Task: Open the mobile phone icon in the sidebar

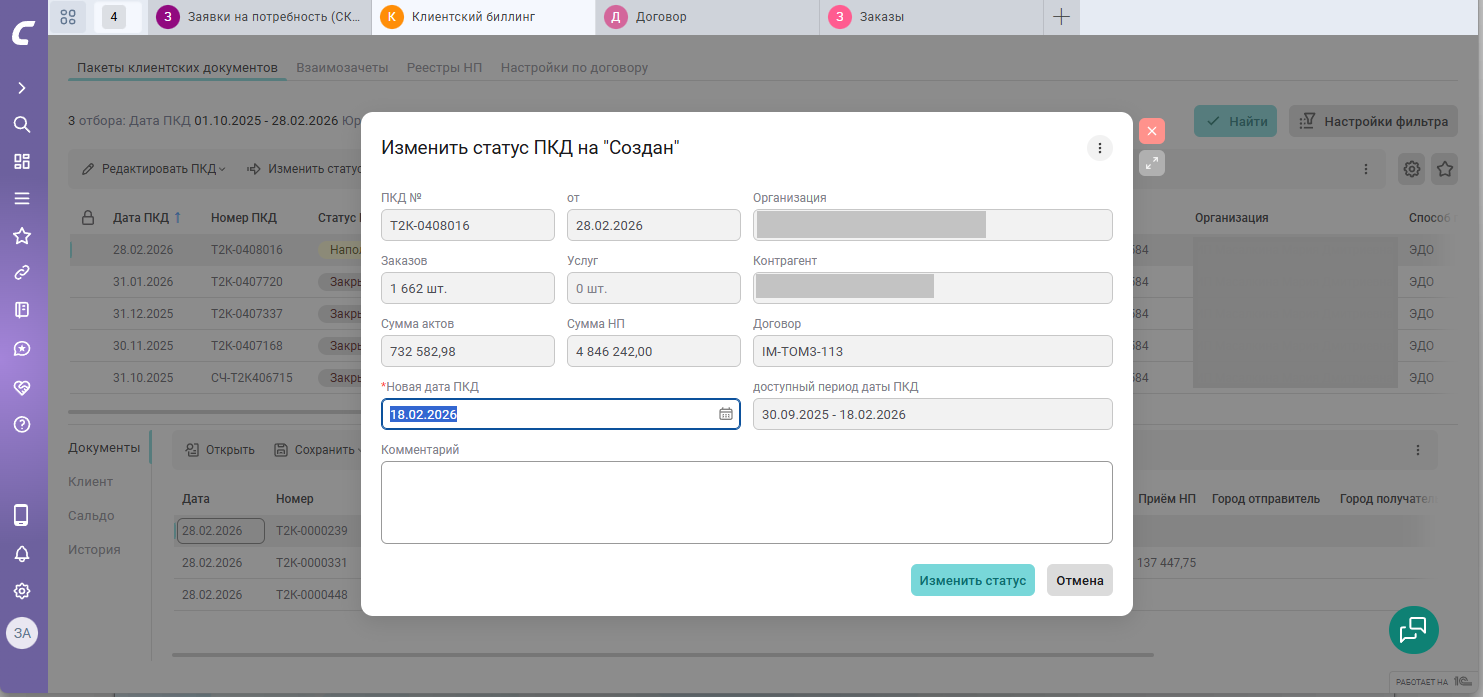Action: coord(22,515)
